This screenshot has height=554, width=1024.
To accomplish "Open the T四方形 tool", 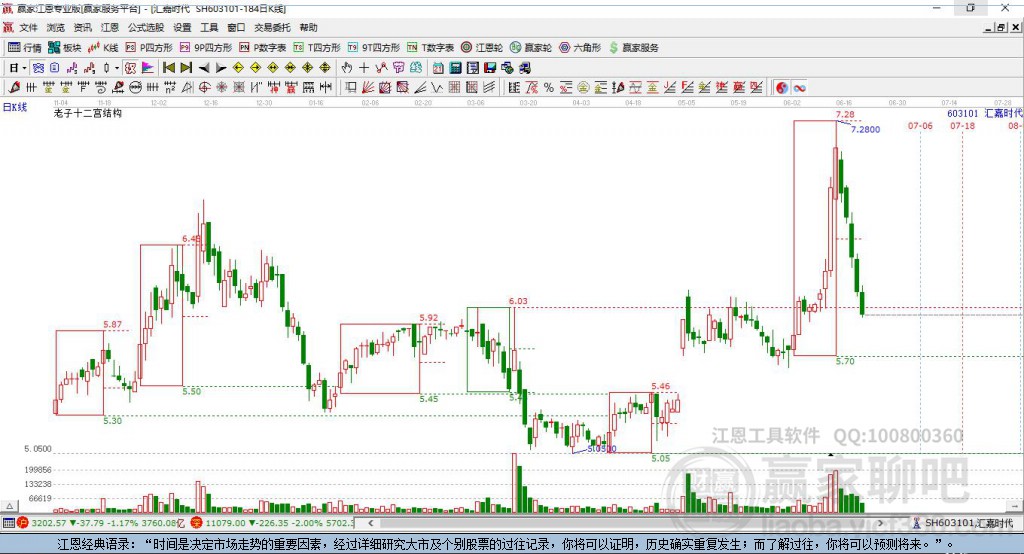I will pos(317,48).
